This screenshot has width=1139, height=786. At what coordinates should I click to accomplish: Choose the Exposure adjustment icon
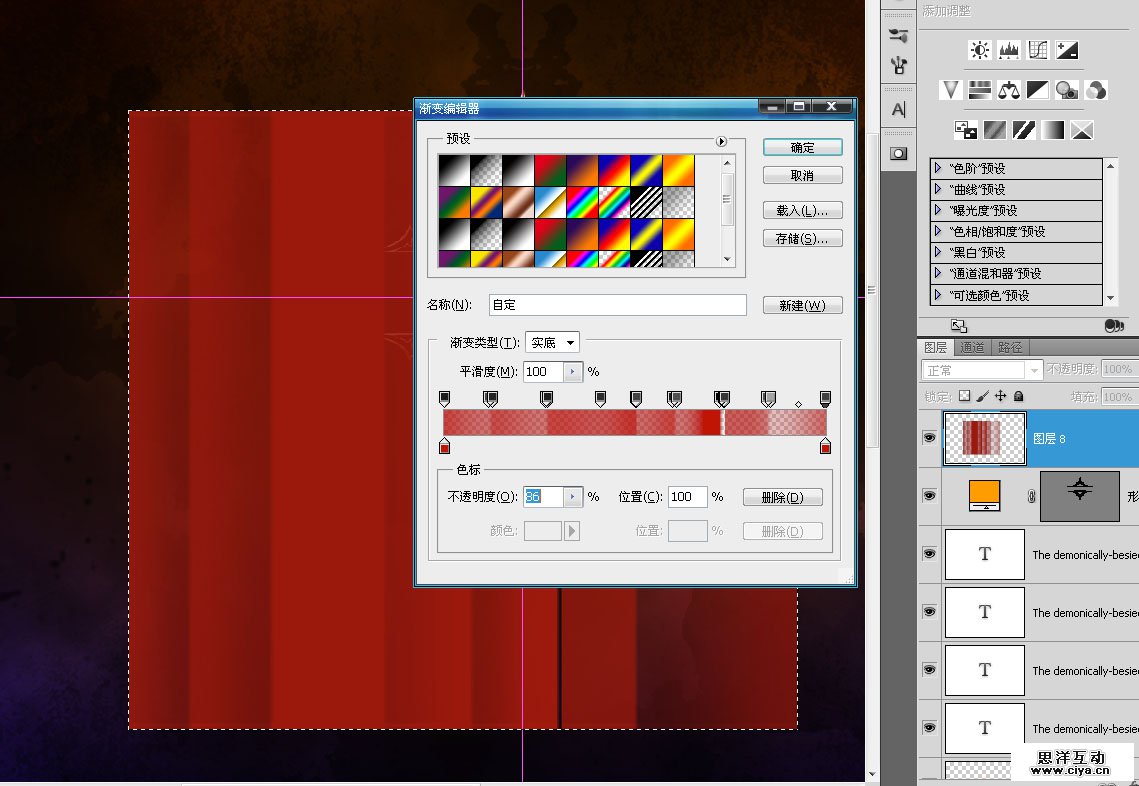coord(1067,50)
